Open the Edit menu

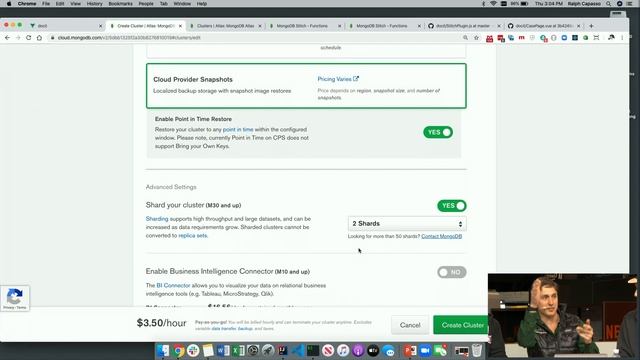(60, 4)
